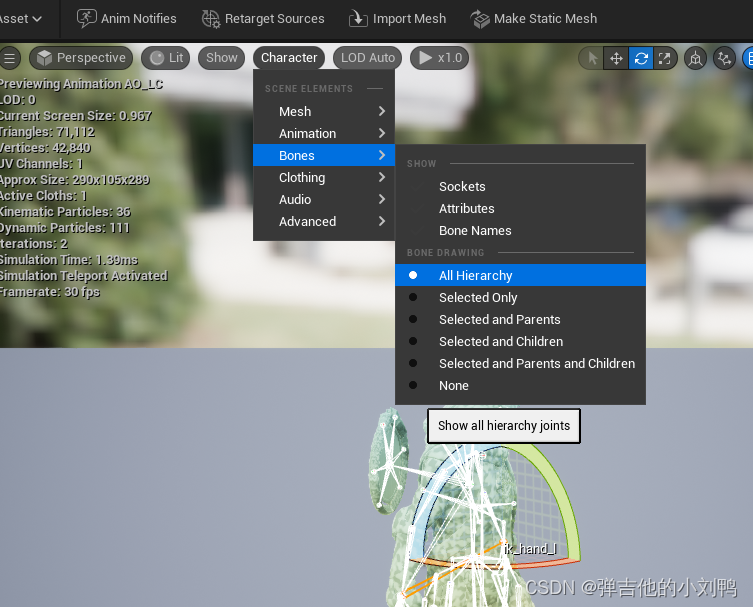753x607 pixels.
Task: Open Retarget Sources panel
Action: tap(263, 19)
